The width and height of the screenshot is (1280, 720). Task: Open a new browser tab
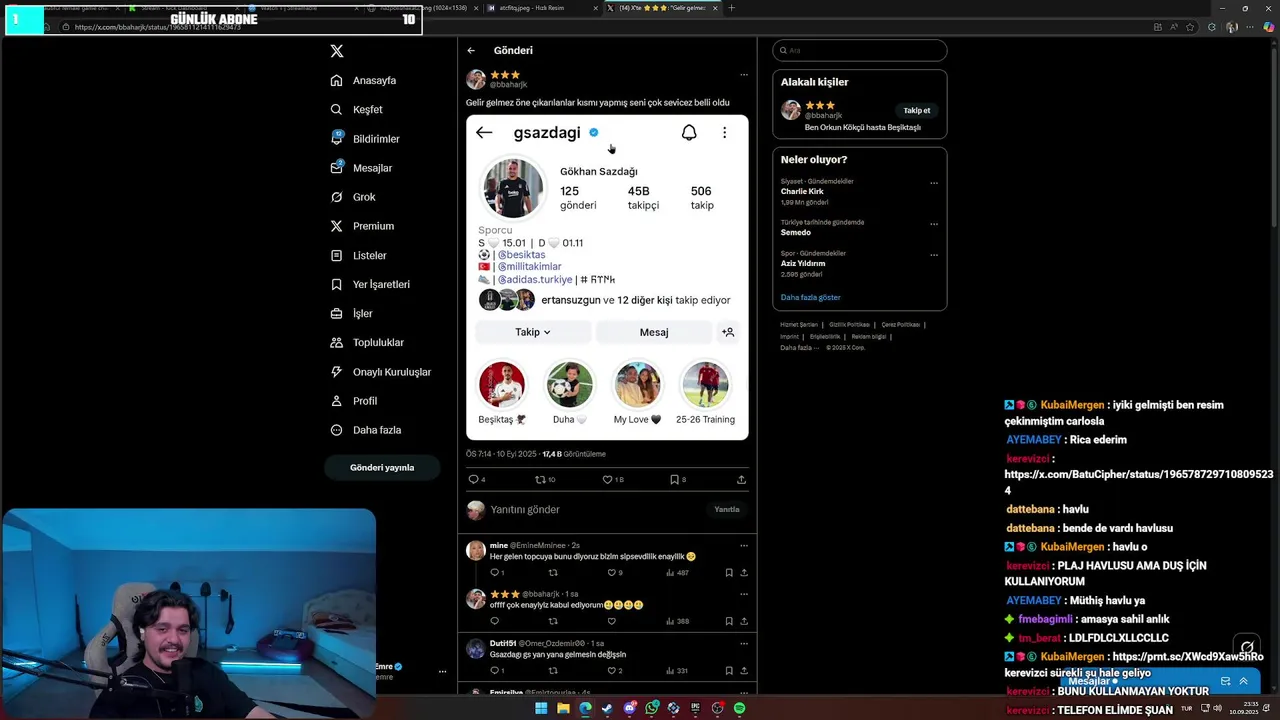point(731,8)
